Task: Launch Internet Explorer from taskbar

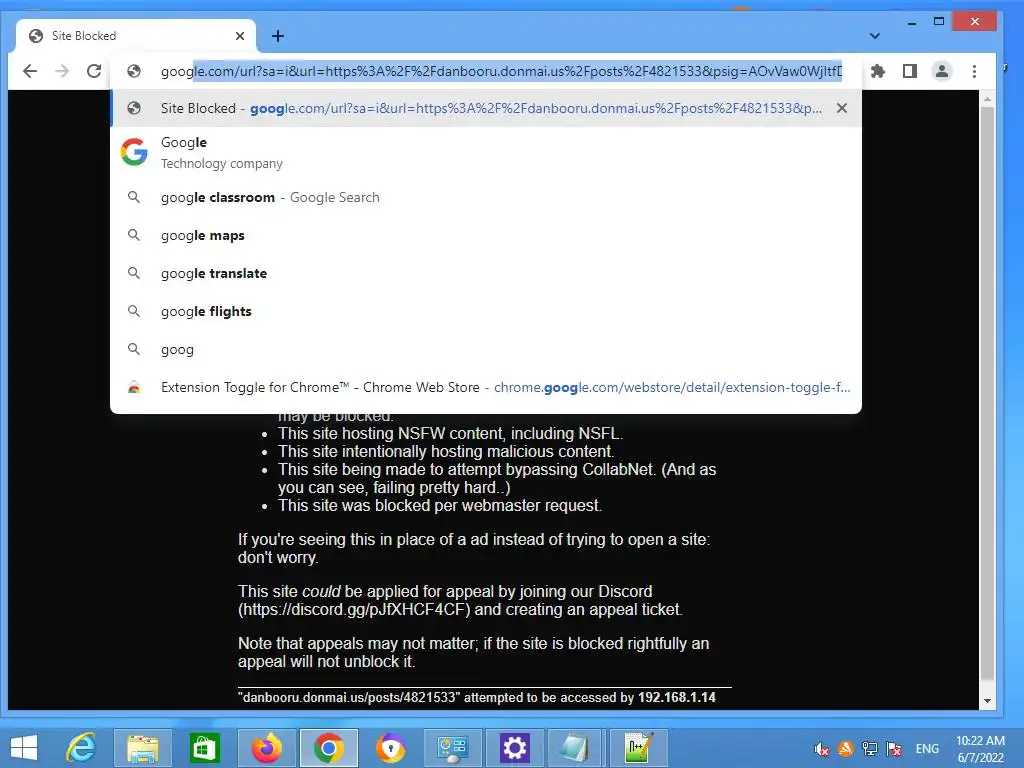Action: (x=82, y=748)
